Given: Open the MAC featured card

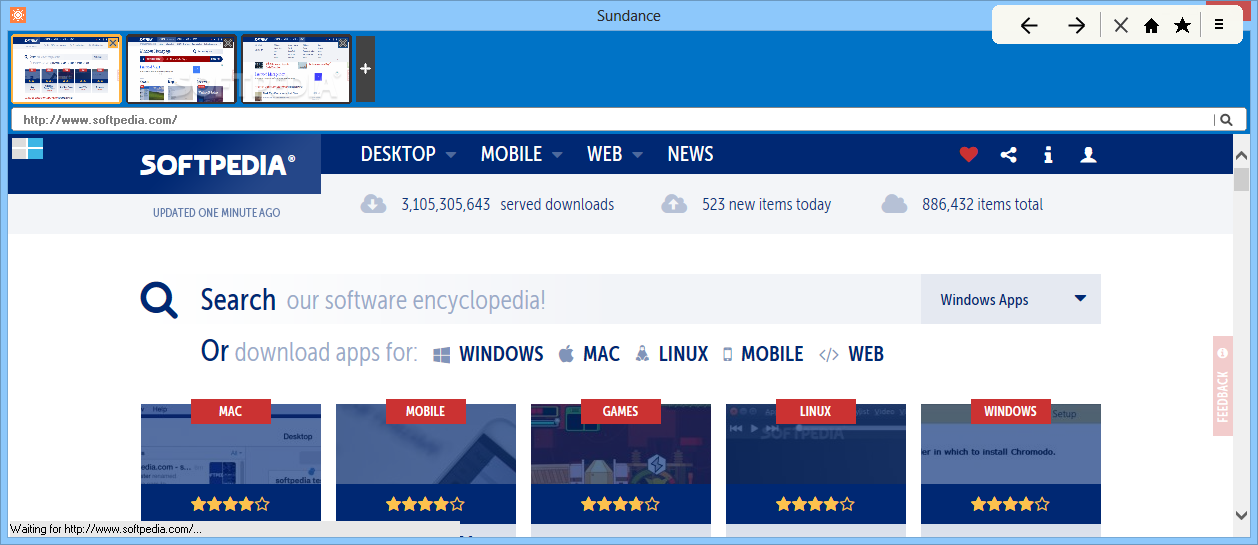Looking at the screenshot, I should coord(231,462).
